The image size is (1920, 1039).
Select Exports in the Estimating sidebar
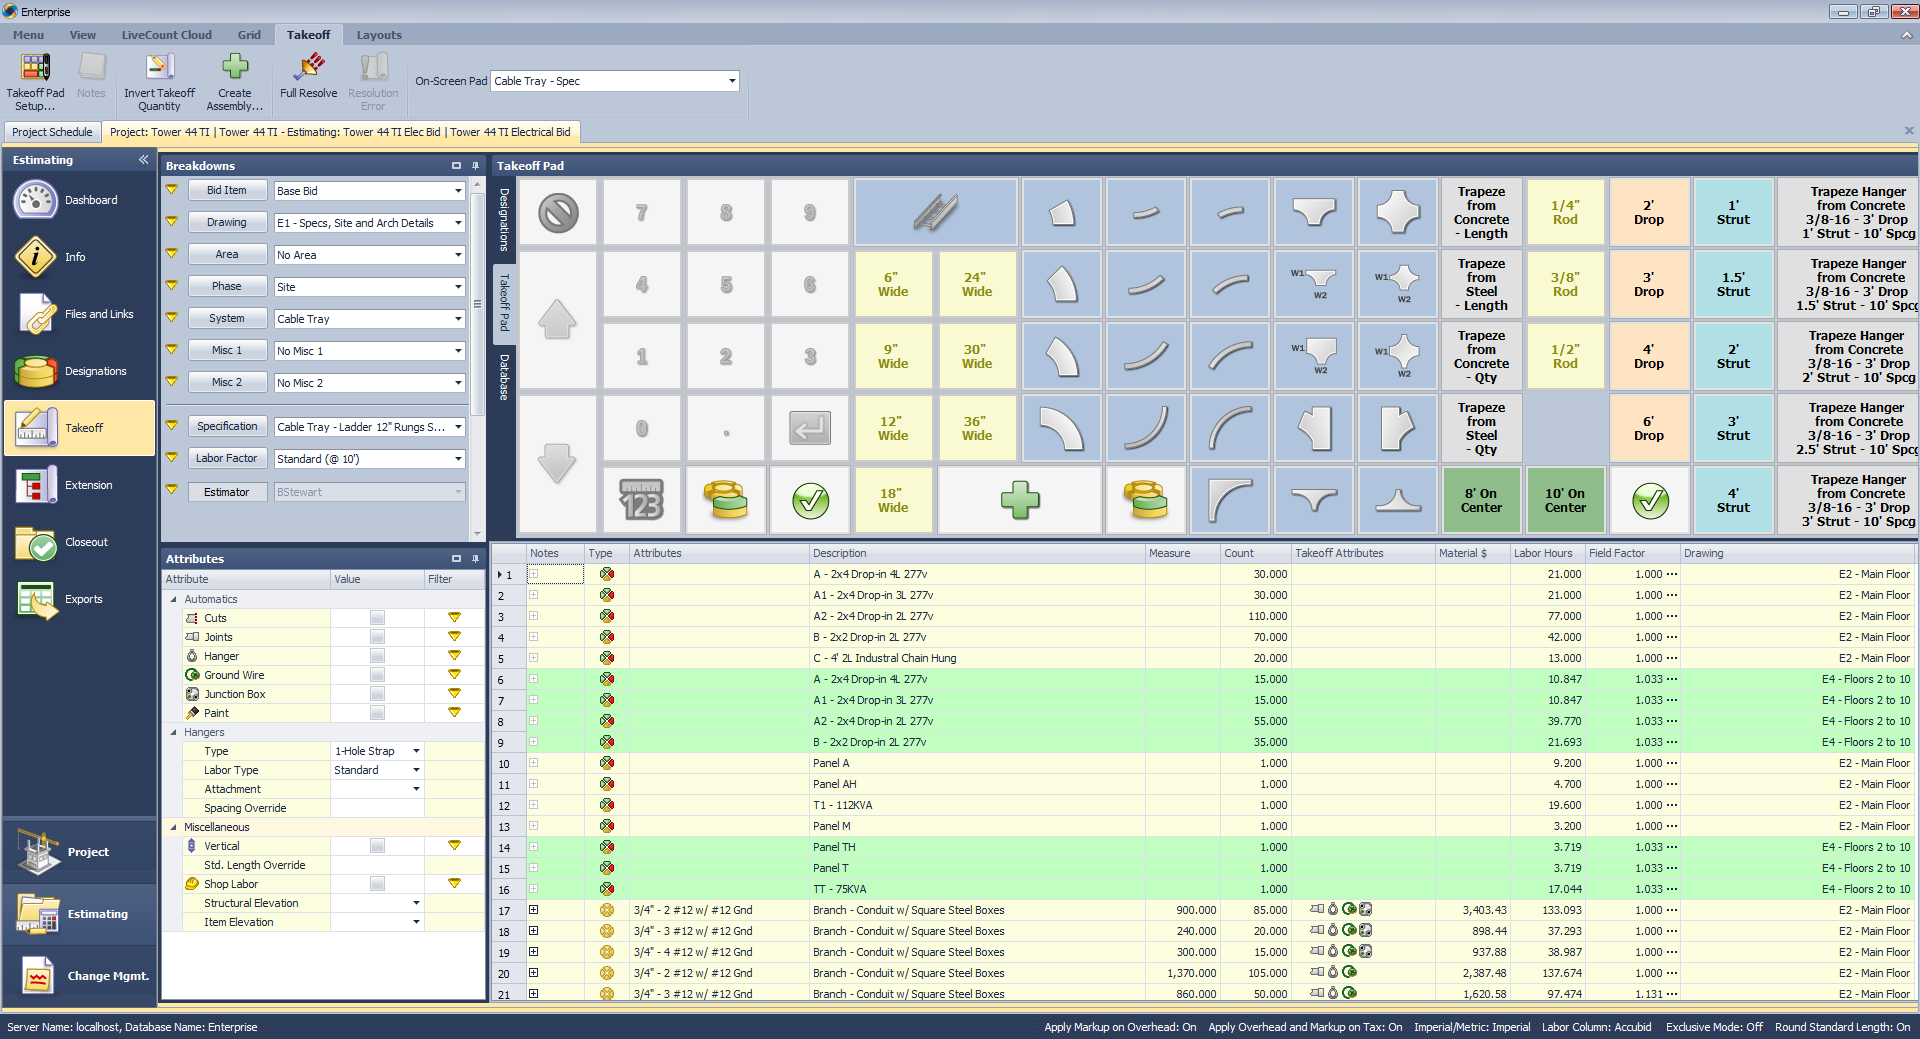click(36, 600)
